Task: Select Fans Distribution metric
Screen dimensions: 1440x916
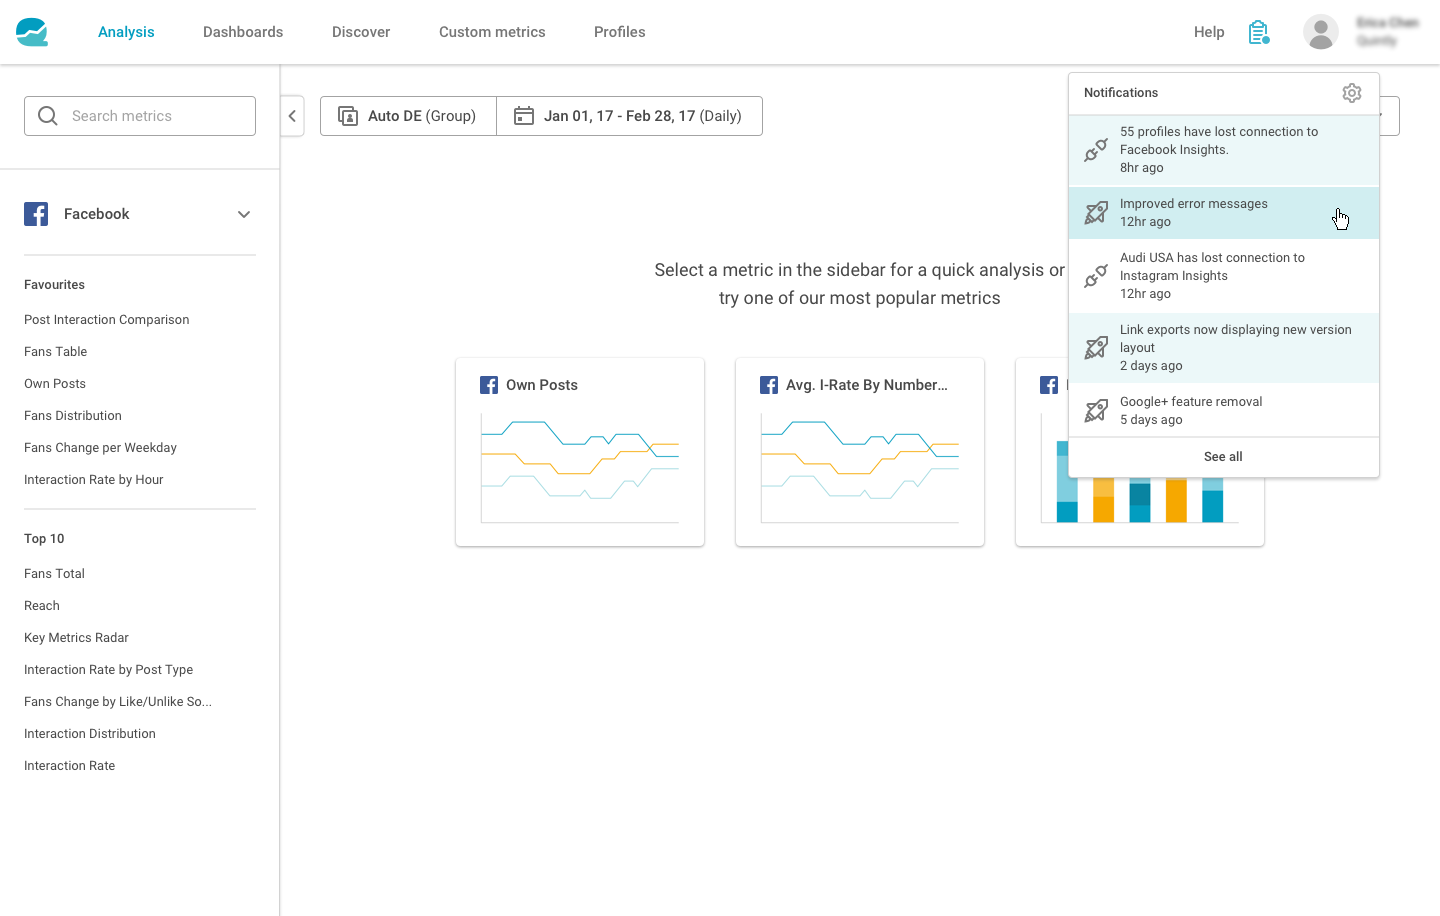Action: pyautogui.click(x=73, y=416)
